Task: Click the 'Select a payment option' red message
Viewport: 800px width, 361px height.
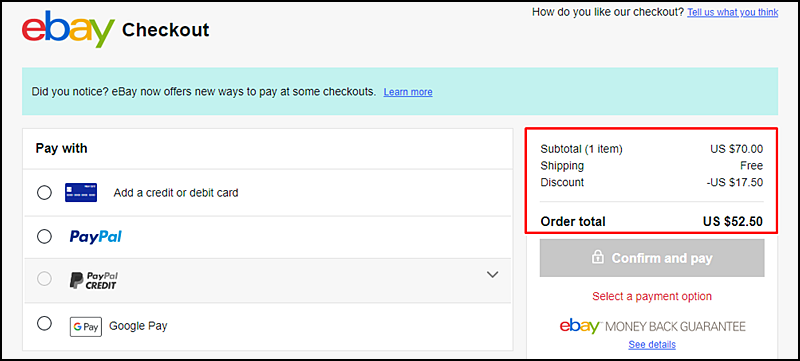Action: point(652,296)
